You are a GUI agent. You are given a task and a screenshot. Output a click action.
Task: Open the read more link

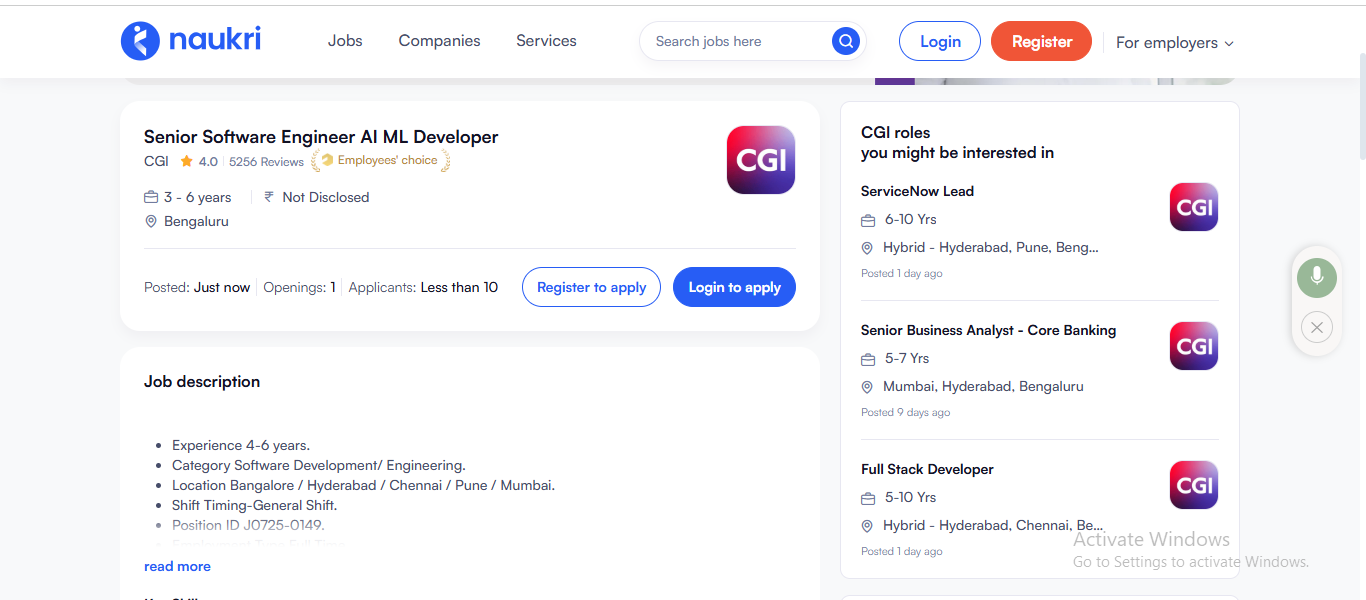coord(177,566)
